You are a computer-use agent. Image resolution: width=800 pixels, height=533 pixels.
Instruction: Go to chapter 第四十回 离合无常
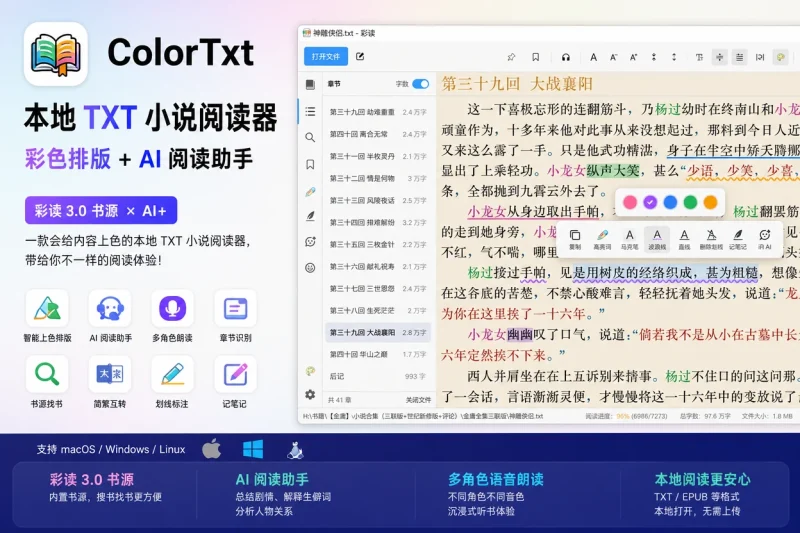coord(378,134)
